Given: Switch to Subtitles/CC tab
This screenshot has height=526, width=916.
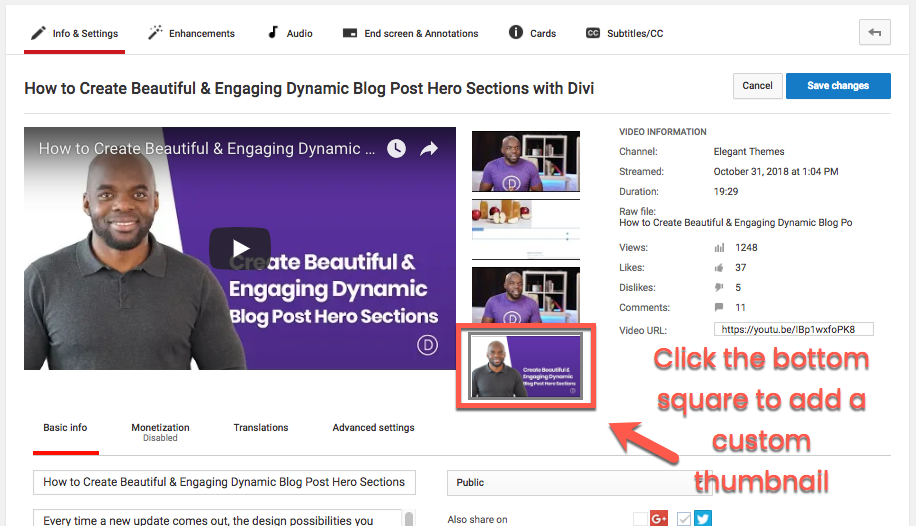Looking at the screenshot, I should (x=624, y=33).
